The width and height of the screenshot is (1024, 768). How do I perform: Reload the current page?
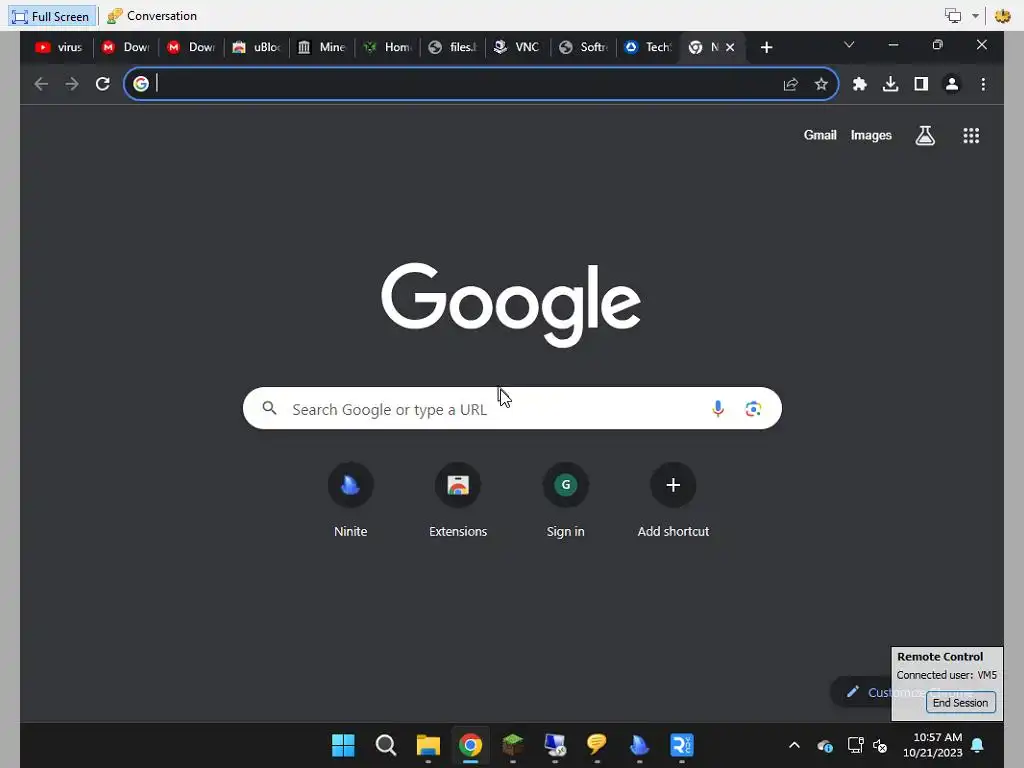tap(103, 84)
